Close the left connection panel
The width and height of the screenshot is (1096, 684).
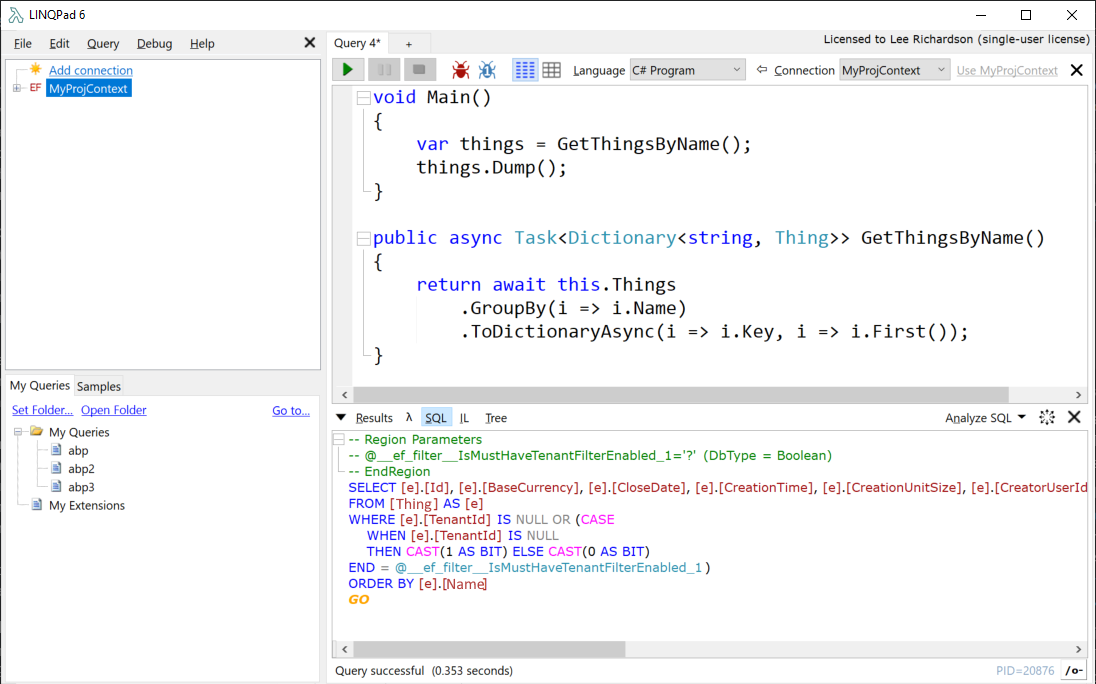point(310,43)
